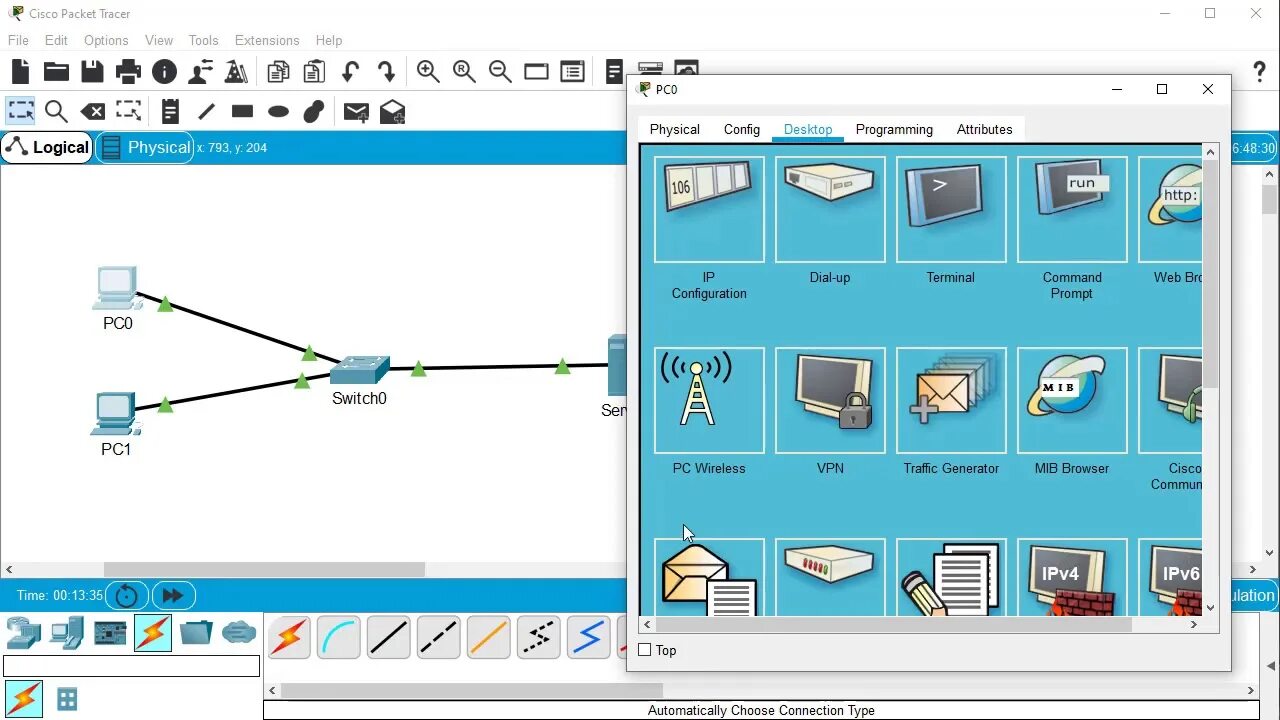Image resolution: width=1280 pixels, height=720 pixels.
Task: Activate the Resize Shape tool
Action: (128, 111)
